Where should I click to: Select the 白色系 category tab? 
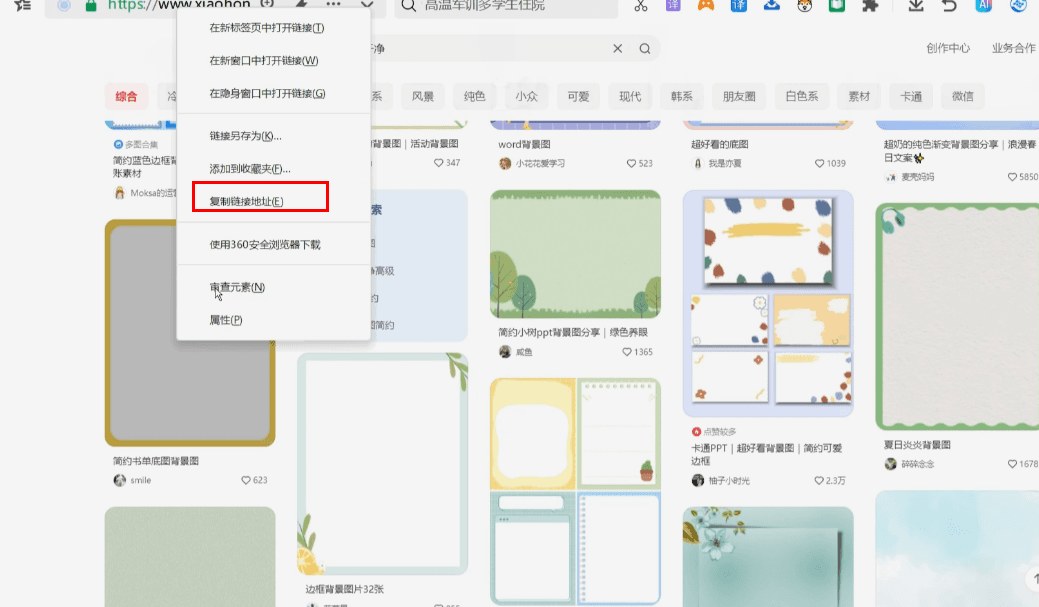pyautogui.click(x=802, y=97)
